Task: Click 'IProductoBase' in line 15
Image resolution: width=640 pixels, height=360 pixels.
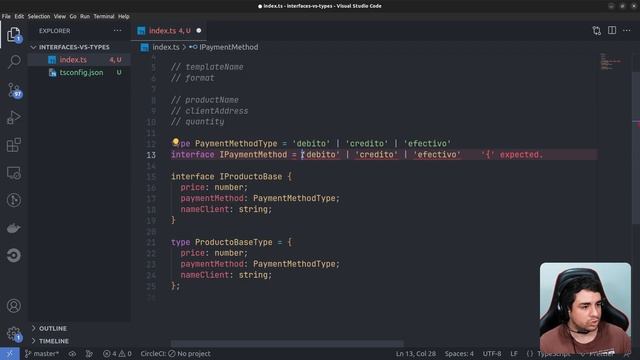Action: pyautogui.click(x=251, y=177)
